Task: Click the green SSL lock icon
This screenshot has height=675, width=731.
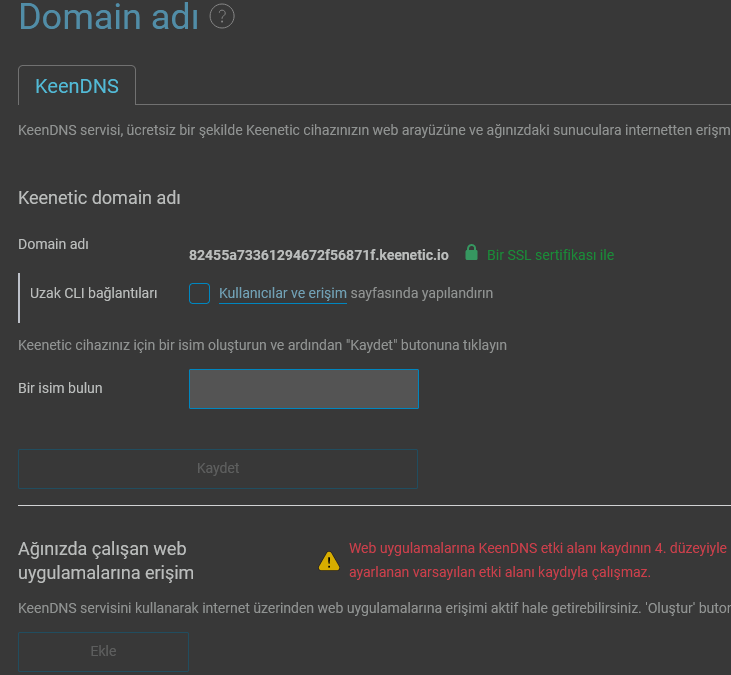Action: coord(471,253)
